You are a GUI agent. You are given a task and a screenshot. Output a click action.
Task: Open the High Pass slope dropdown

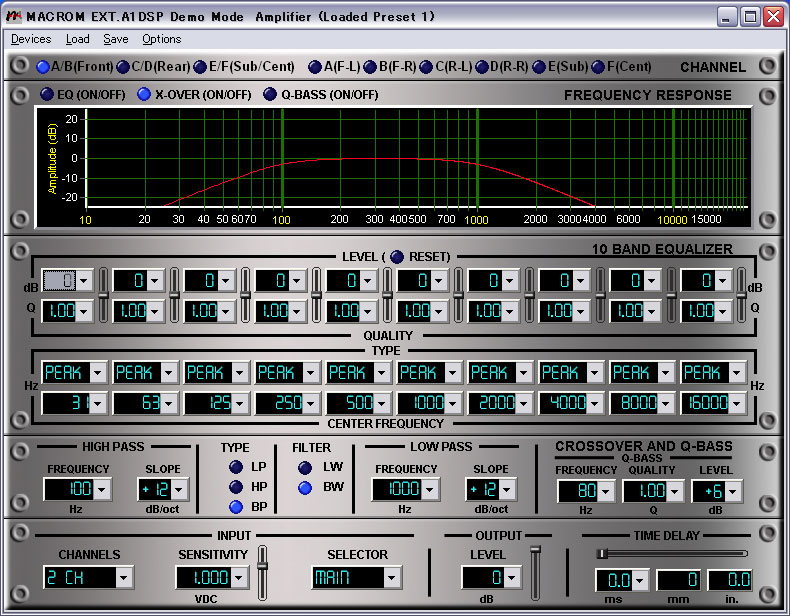(x=179, y=489)
